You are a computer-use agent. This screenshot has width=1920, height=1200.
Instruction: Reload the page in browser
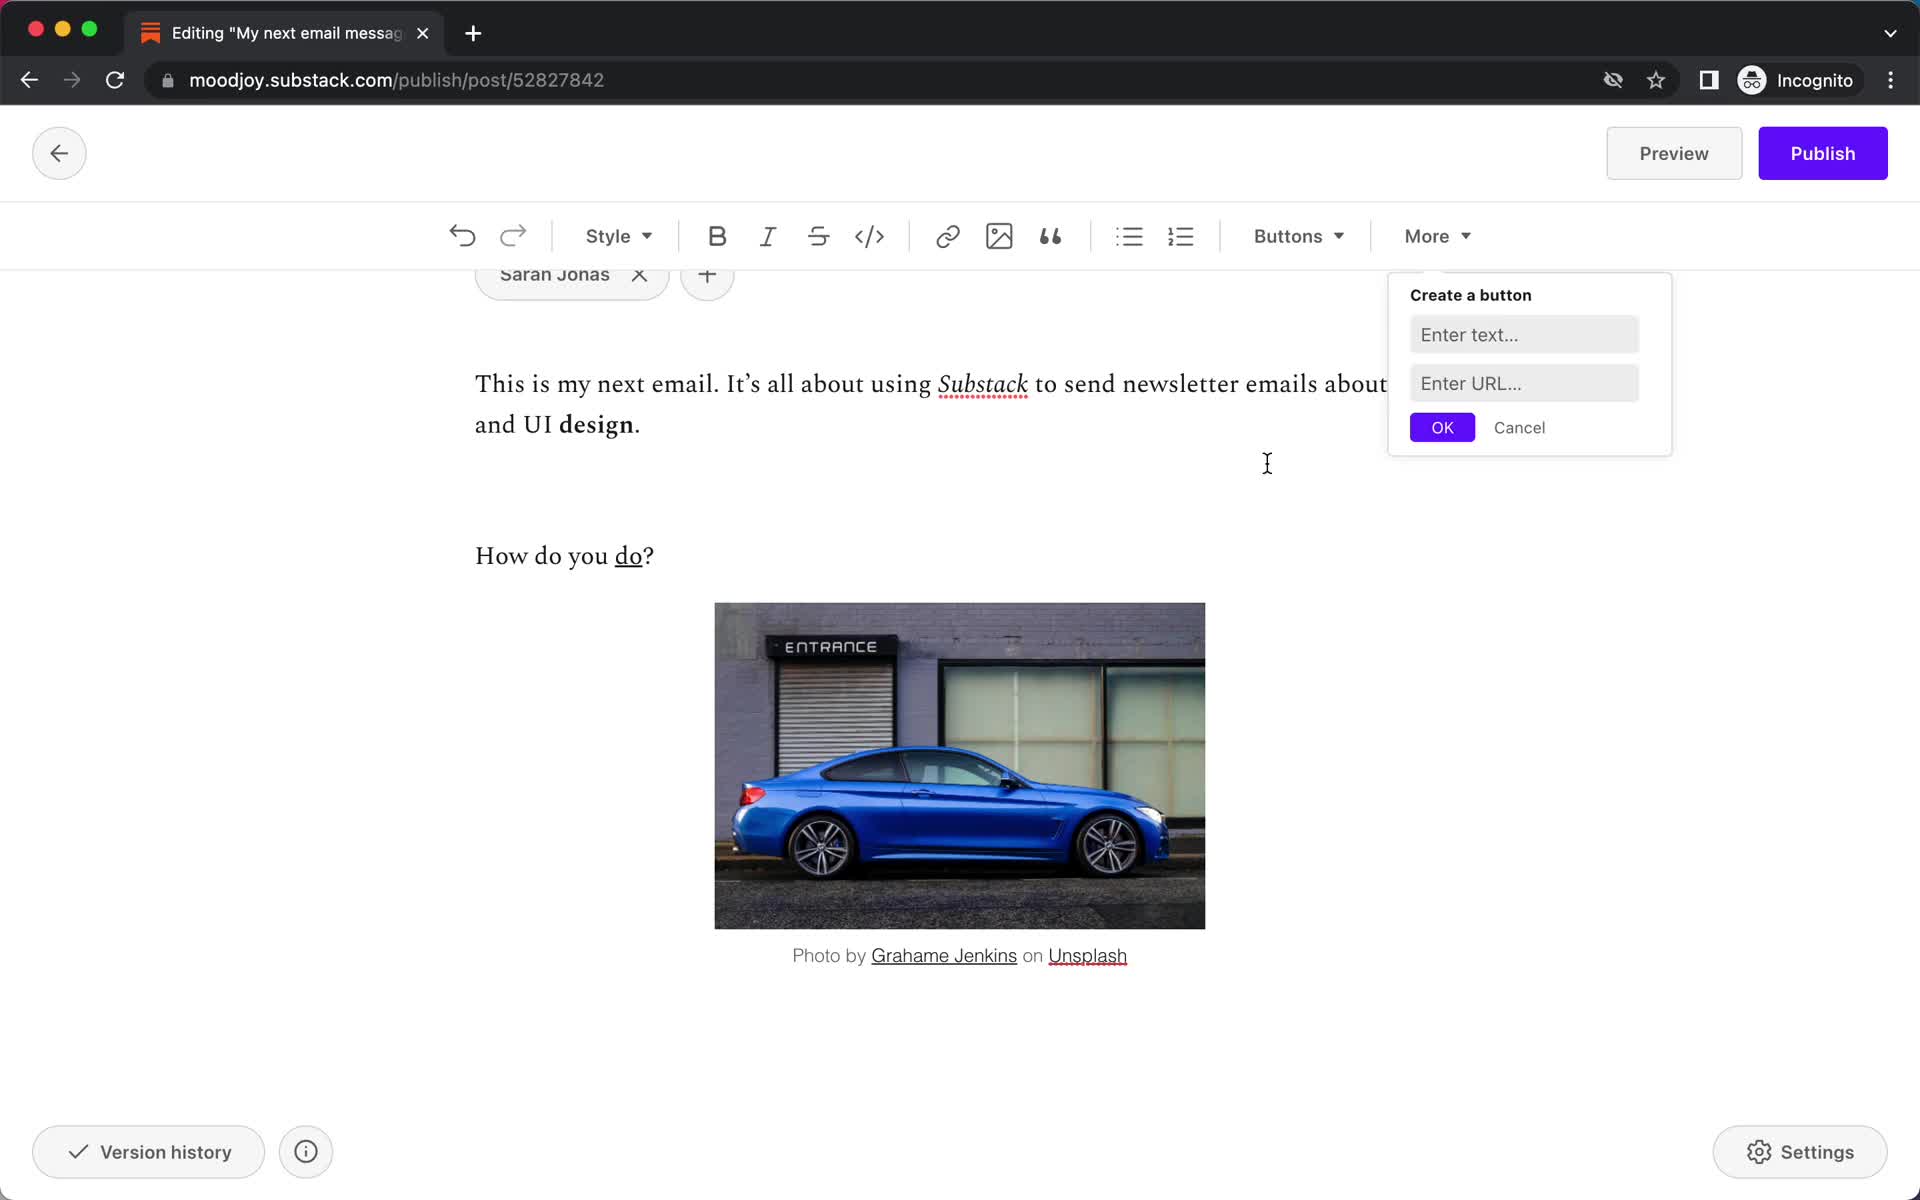tap(115, 80)
